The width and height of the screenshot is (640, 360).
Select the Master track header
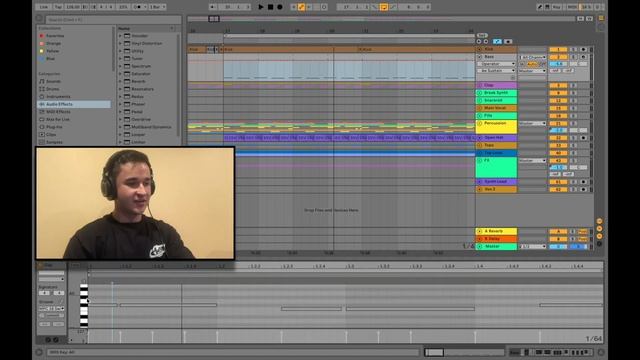[496, 247]
